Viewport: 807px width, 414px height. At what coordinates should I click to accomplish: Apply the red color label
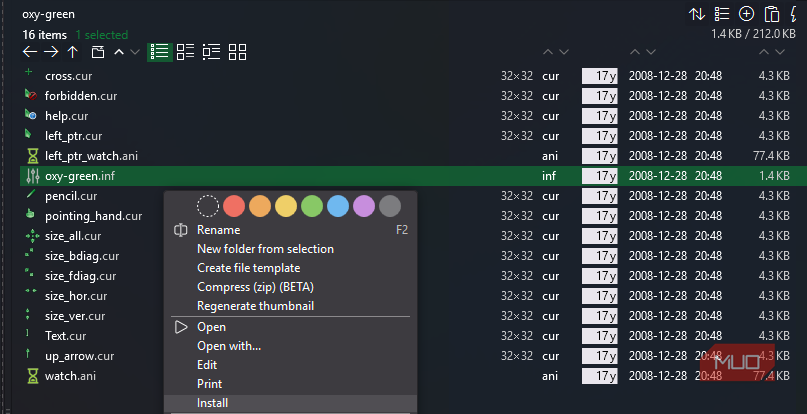234,206
